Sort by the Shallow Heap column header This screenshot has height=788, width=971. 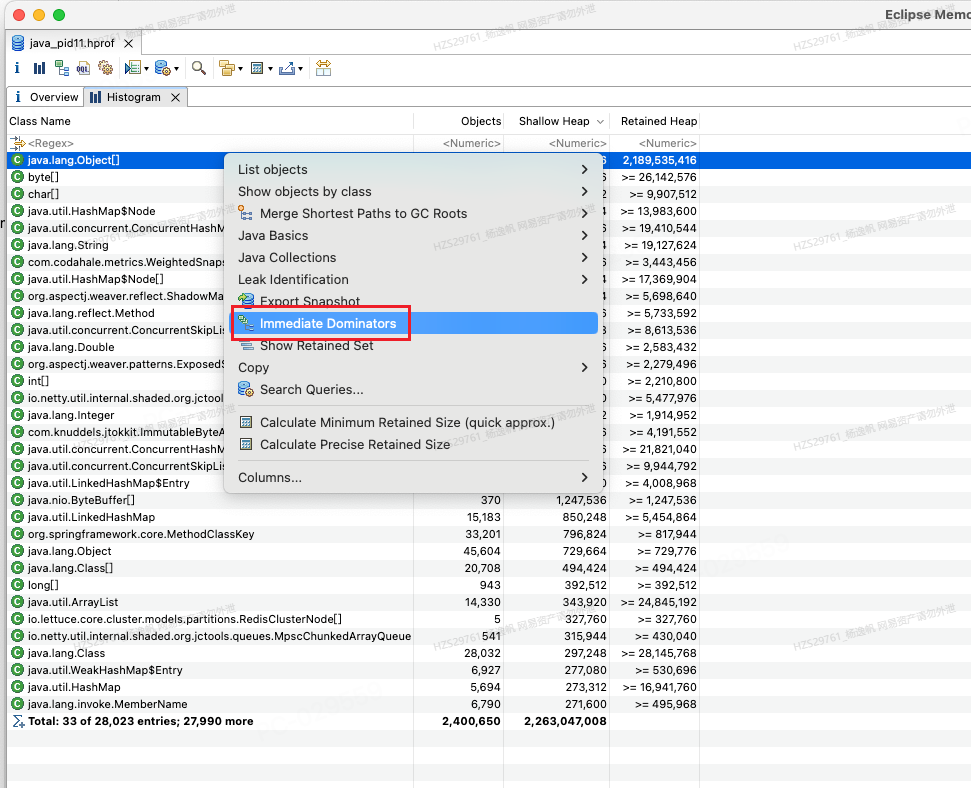pyautogui.click(x=557, y=121)
